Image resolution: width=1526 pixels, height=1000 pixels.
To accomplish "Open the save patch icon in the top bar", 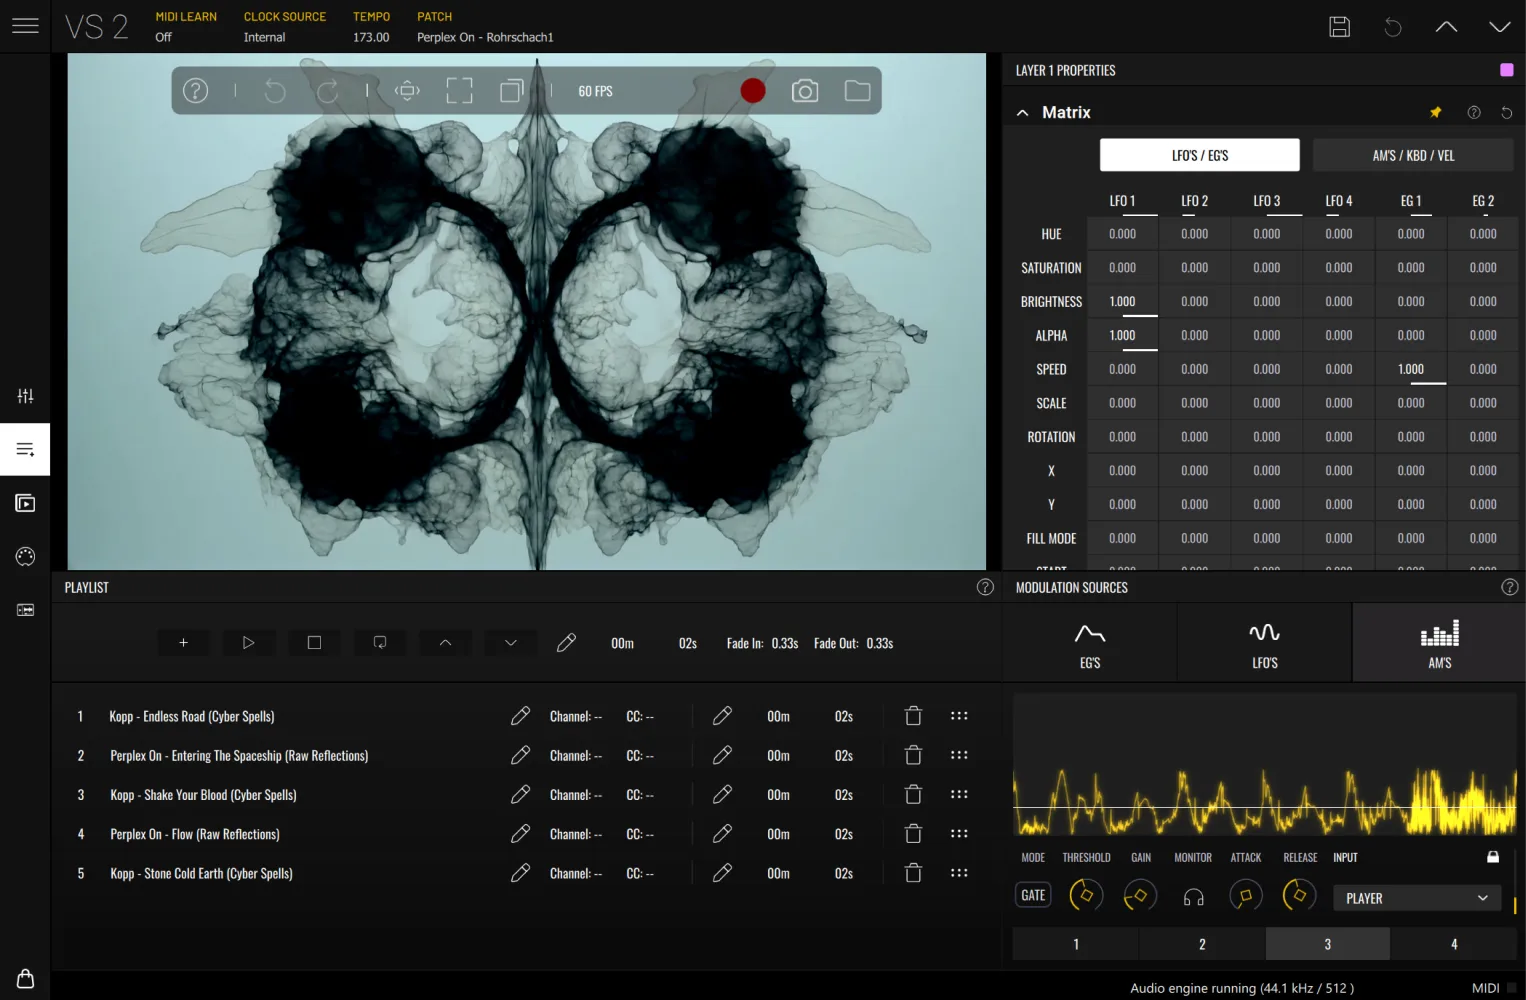I will 1340,27.
